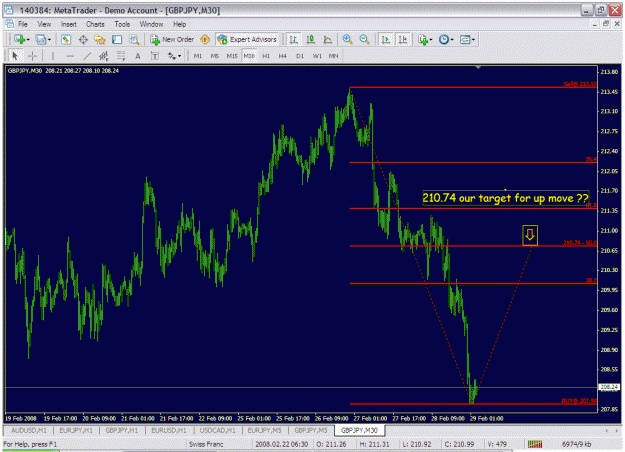Screen dimensions: 625x452
Task: Toggle chart Auto Scroll
Action: tap(385, 39)
